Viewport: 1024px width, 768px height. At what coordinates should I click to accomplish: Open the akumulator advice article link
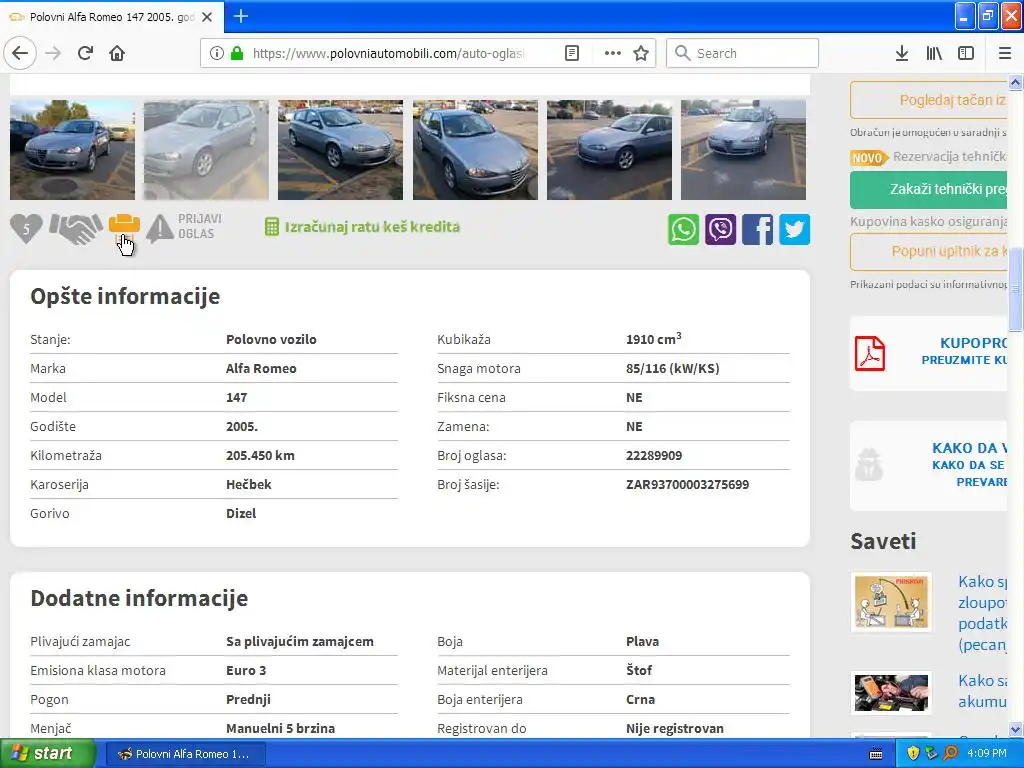982,691
